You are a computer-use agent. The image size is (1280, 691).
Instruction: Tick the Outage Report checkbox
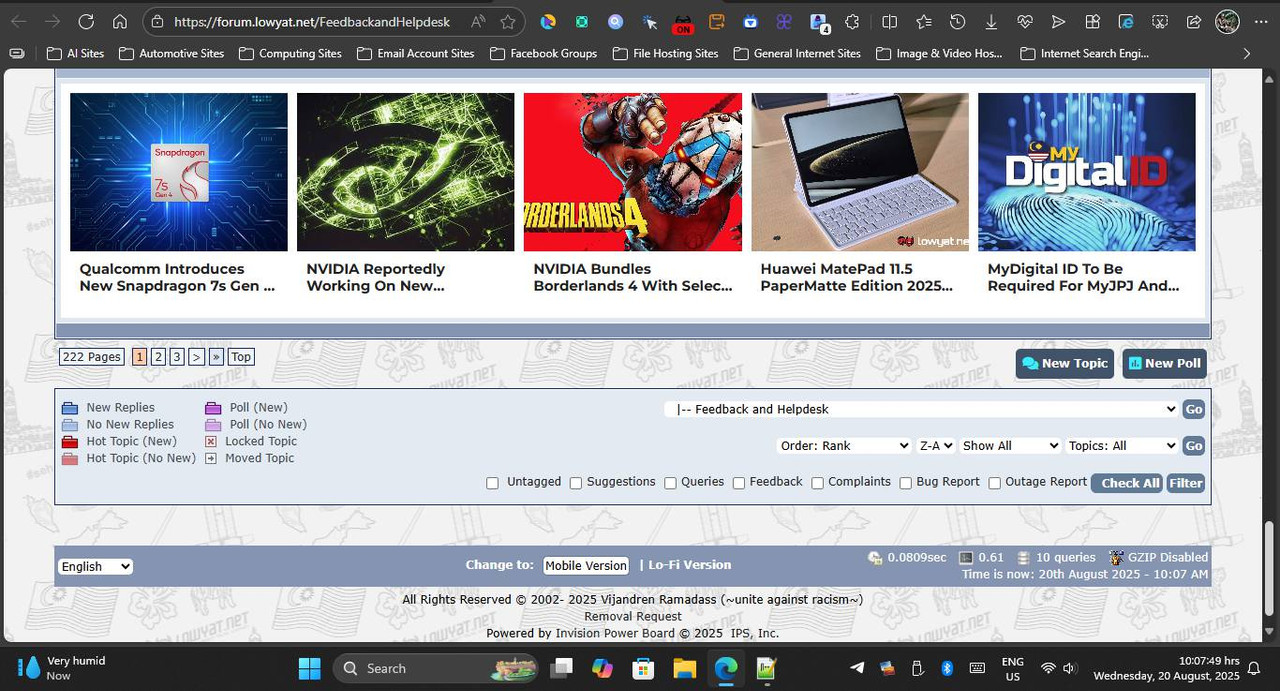pyautogui.click(x=994, y=483)
